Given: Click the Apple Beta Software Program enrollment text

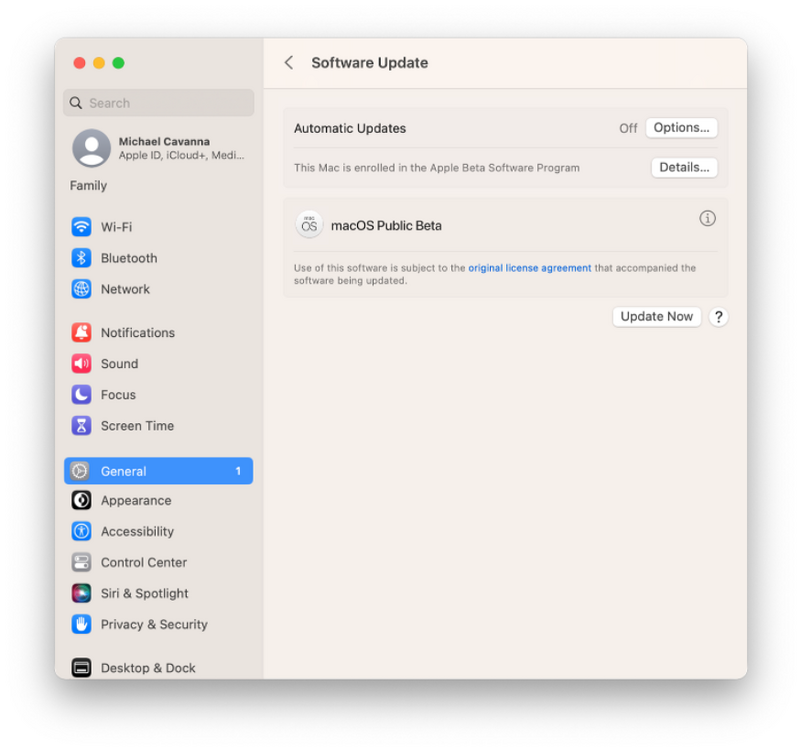Looking at the screenshot, I should (437, 168).
